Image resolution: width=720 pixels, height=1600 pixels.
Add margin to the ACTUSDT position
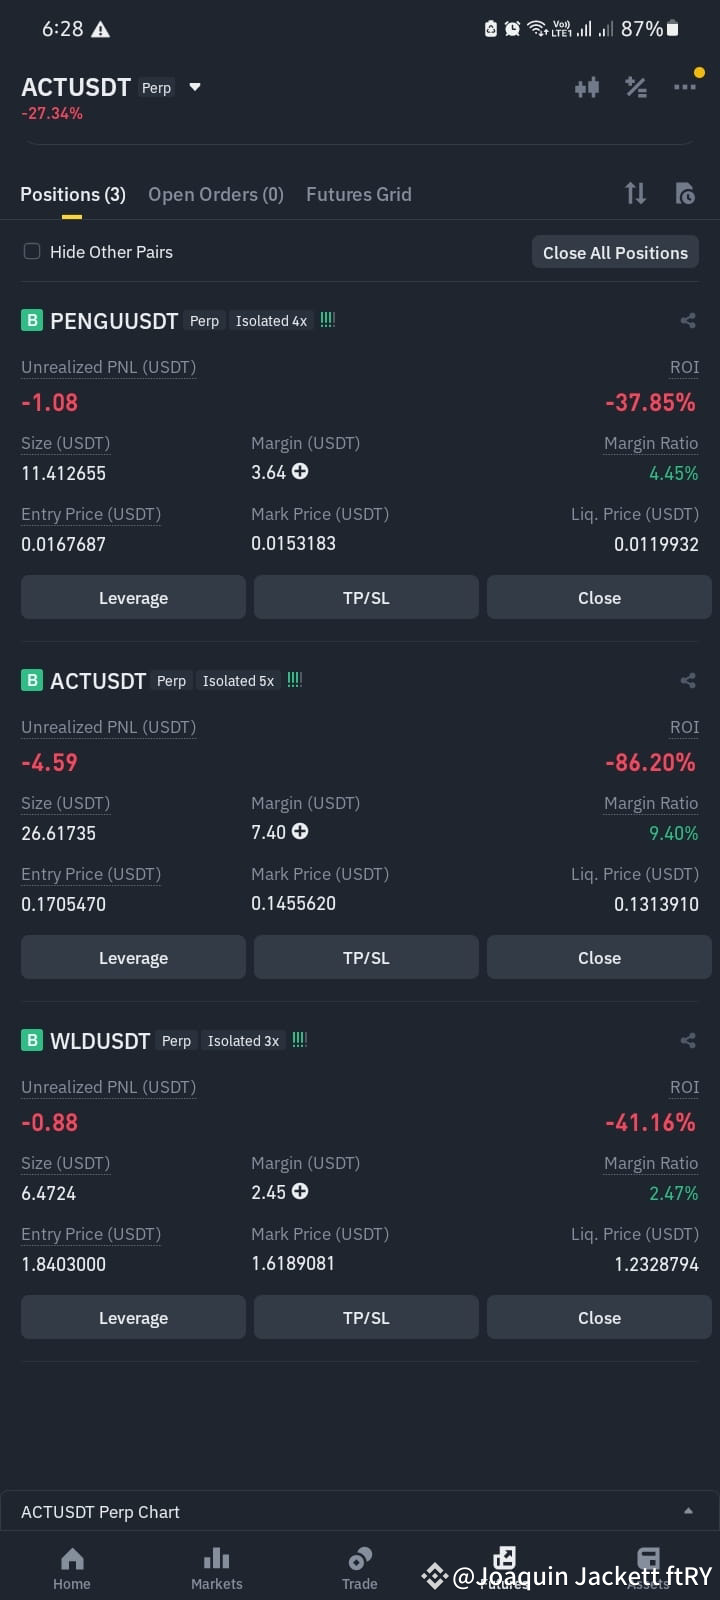coord(298,832)
